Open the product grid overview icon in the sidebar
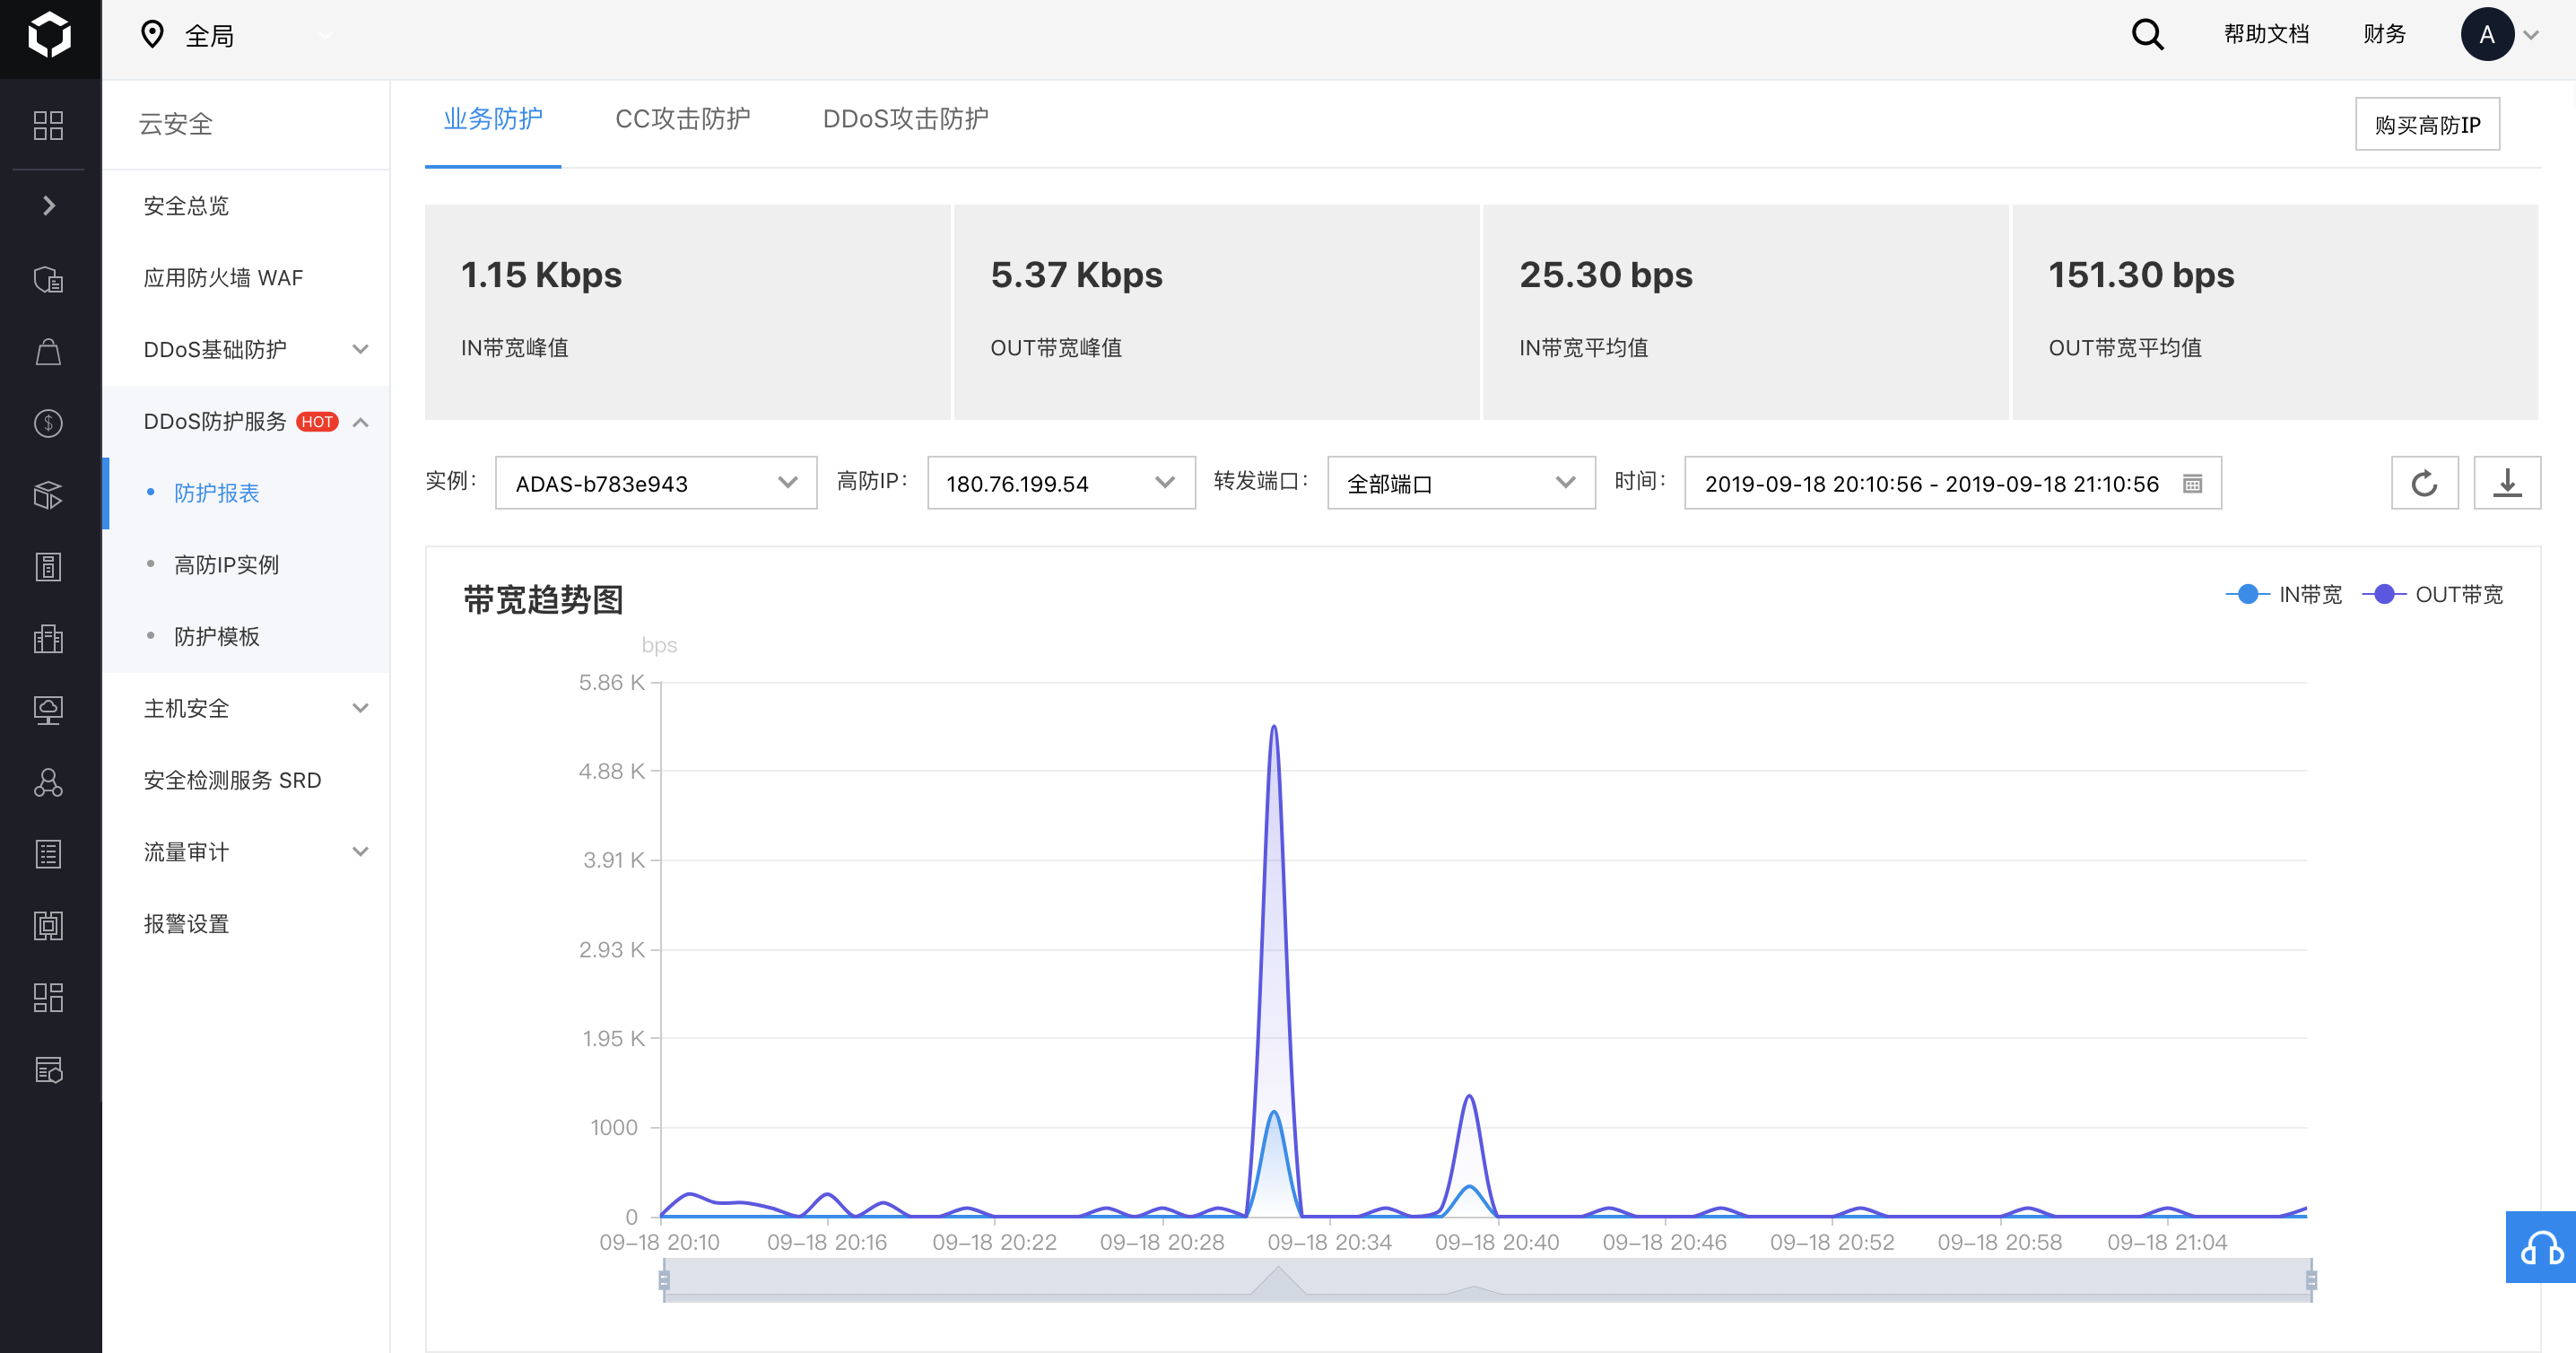 (48, 125)
